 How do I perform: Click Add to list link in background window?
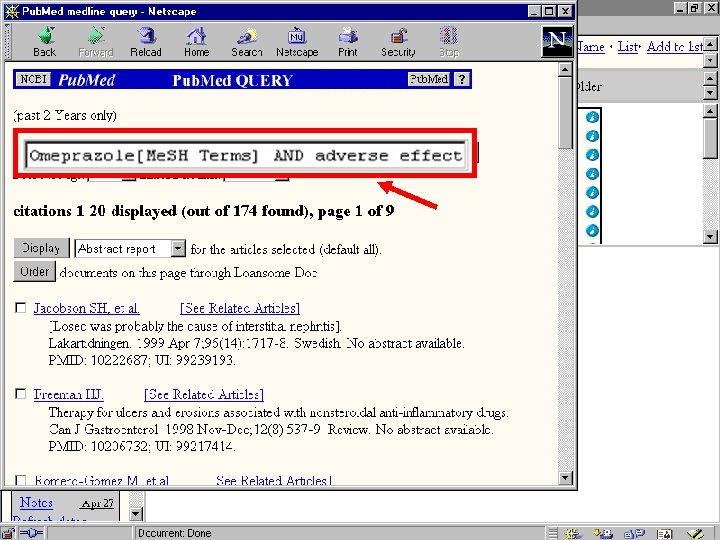675,46
